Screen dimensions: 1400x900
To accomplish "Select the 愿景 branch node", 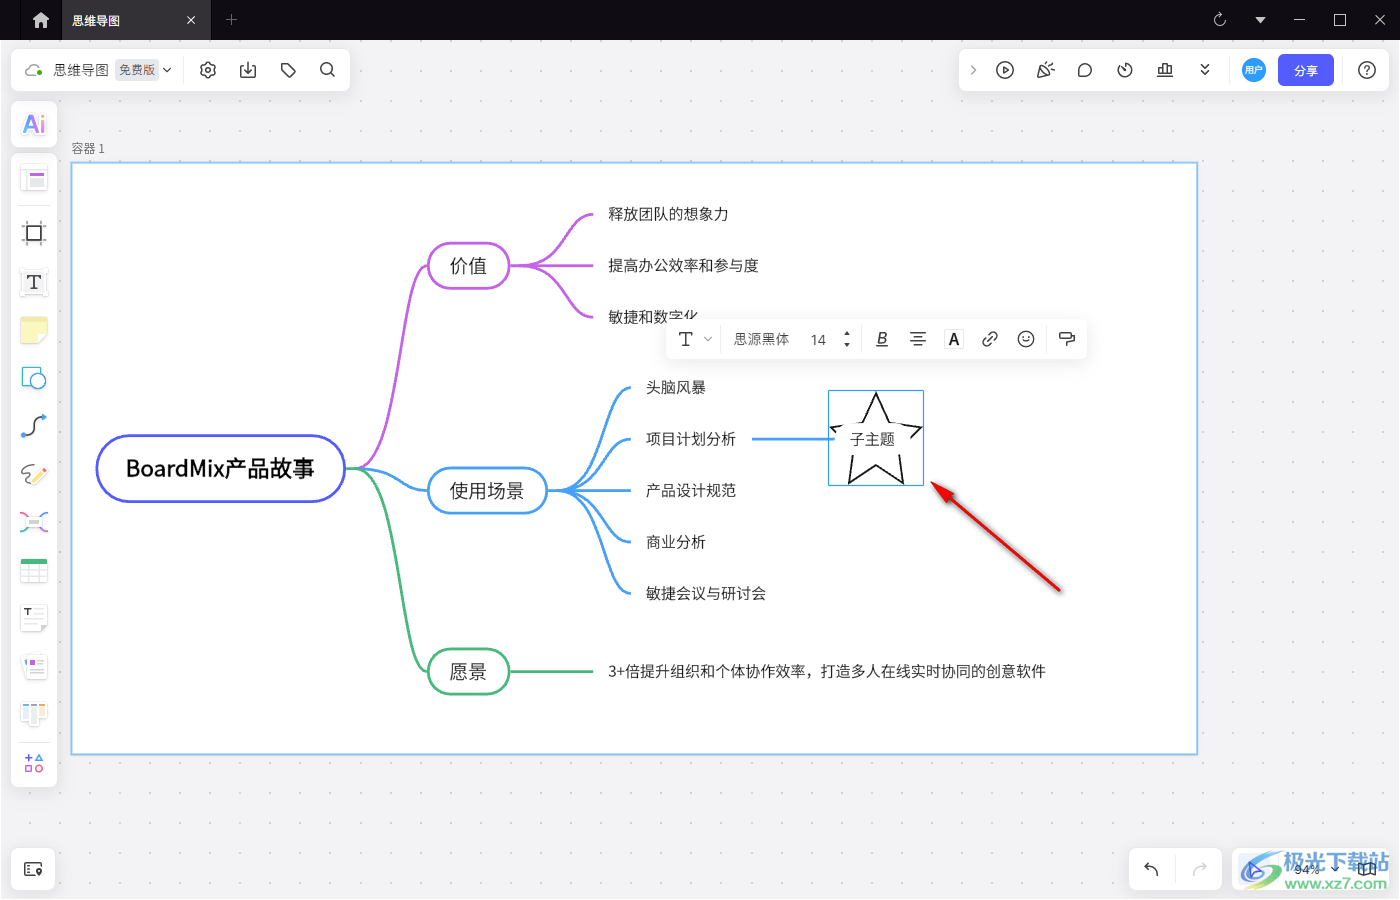I will 468,672.
